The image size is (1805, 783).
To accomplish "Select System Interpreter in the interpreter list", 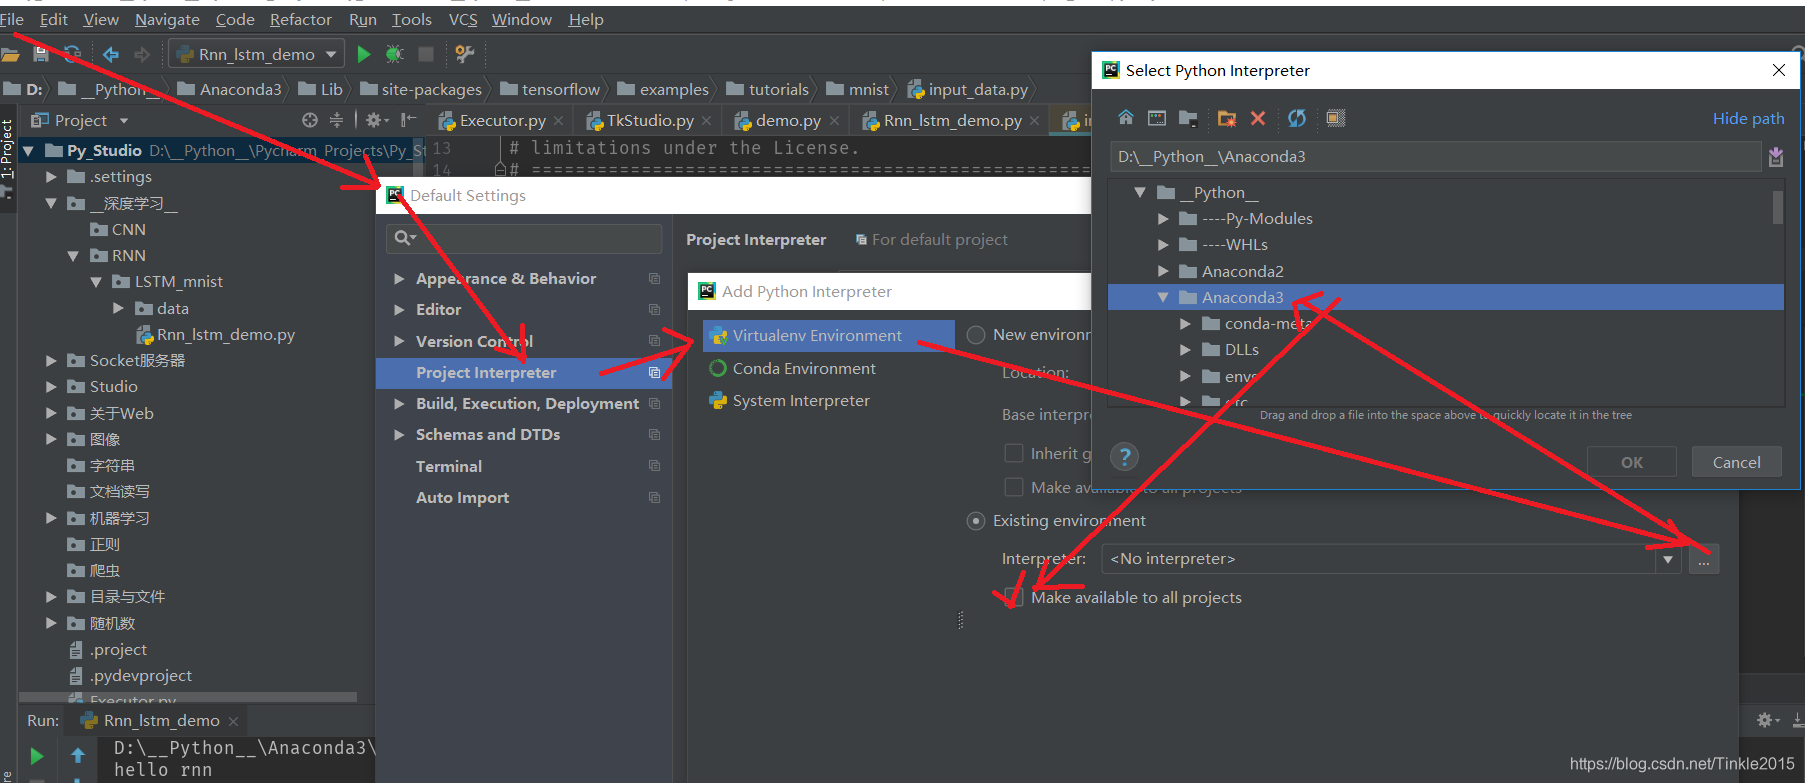I will pyautogui.click(x=801, y=401).
